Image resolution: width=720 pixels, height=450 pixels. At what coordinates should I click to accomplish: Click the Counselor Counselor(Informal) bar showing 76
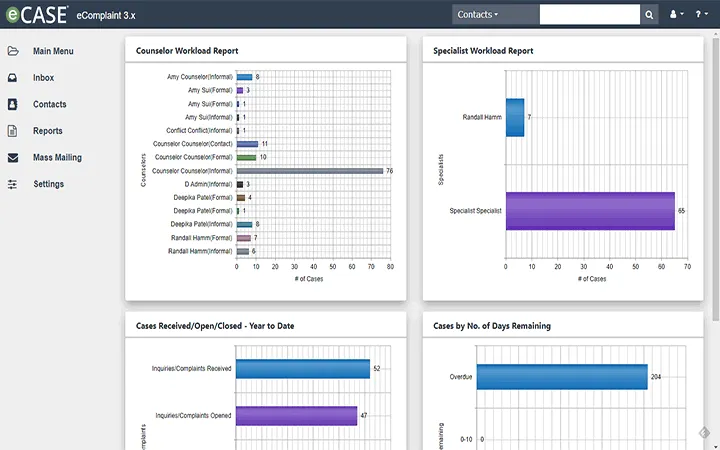pos(310,171)
